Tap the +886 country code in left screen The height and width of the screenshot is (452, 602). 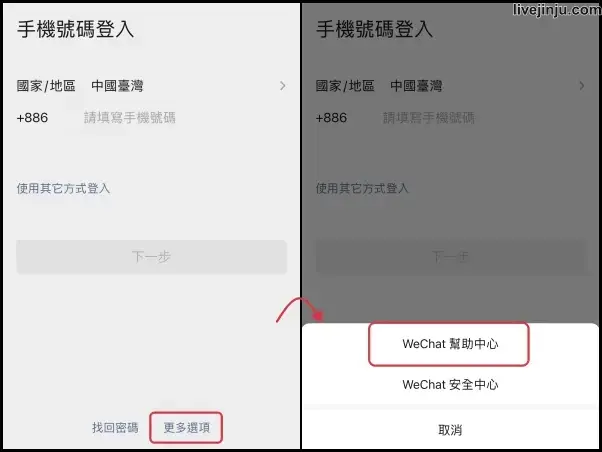point(32,118)
